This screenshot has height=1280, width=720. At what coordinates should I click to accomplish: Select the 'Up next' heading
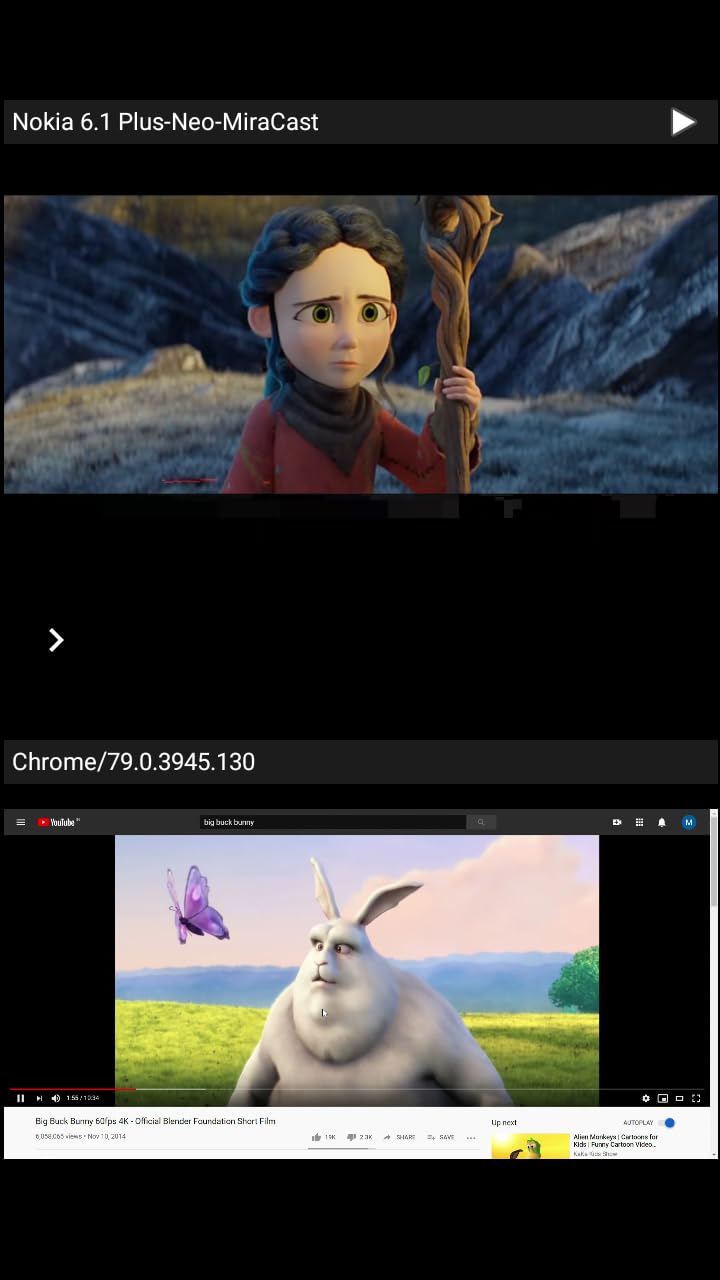pos(504,1123)
